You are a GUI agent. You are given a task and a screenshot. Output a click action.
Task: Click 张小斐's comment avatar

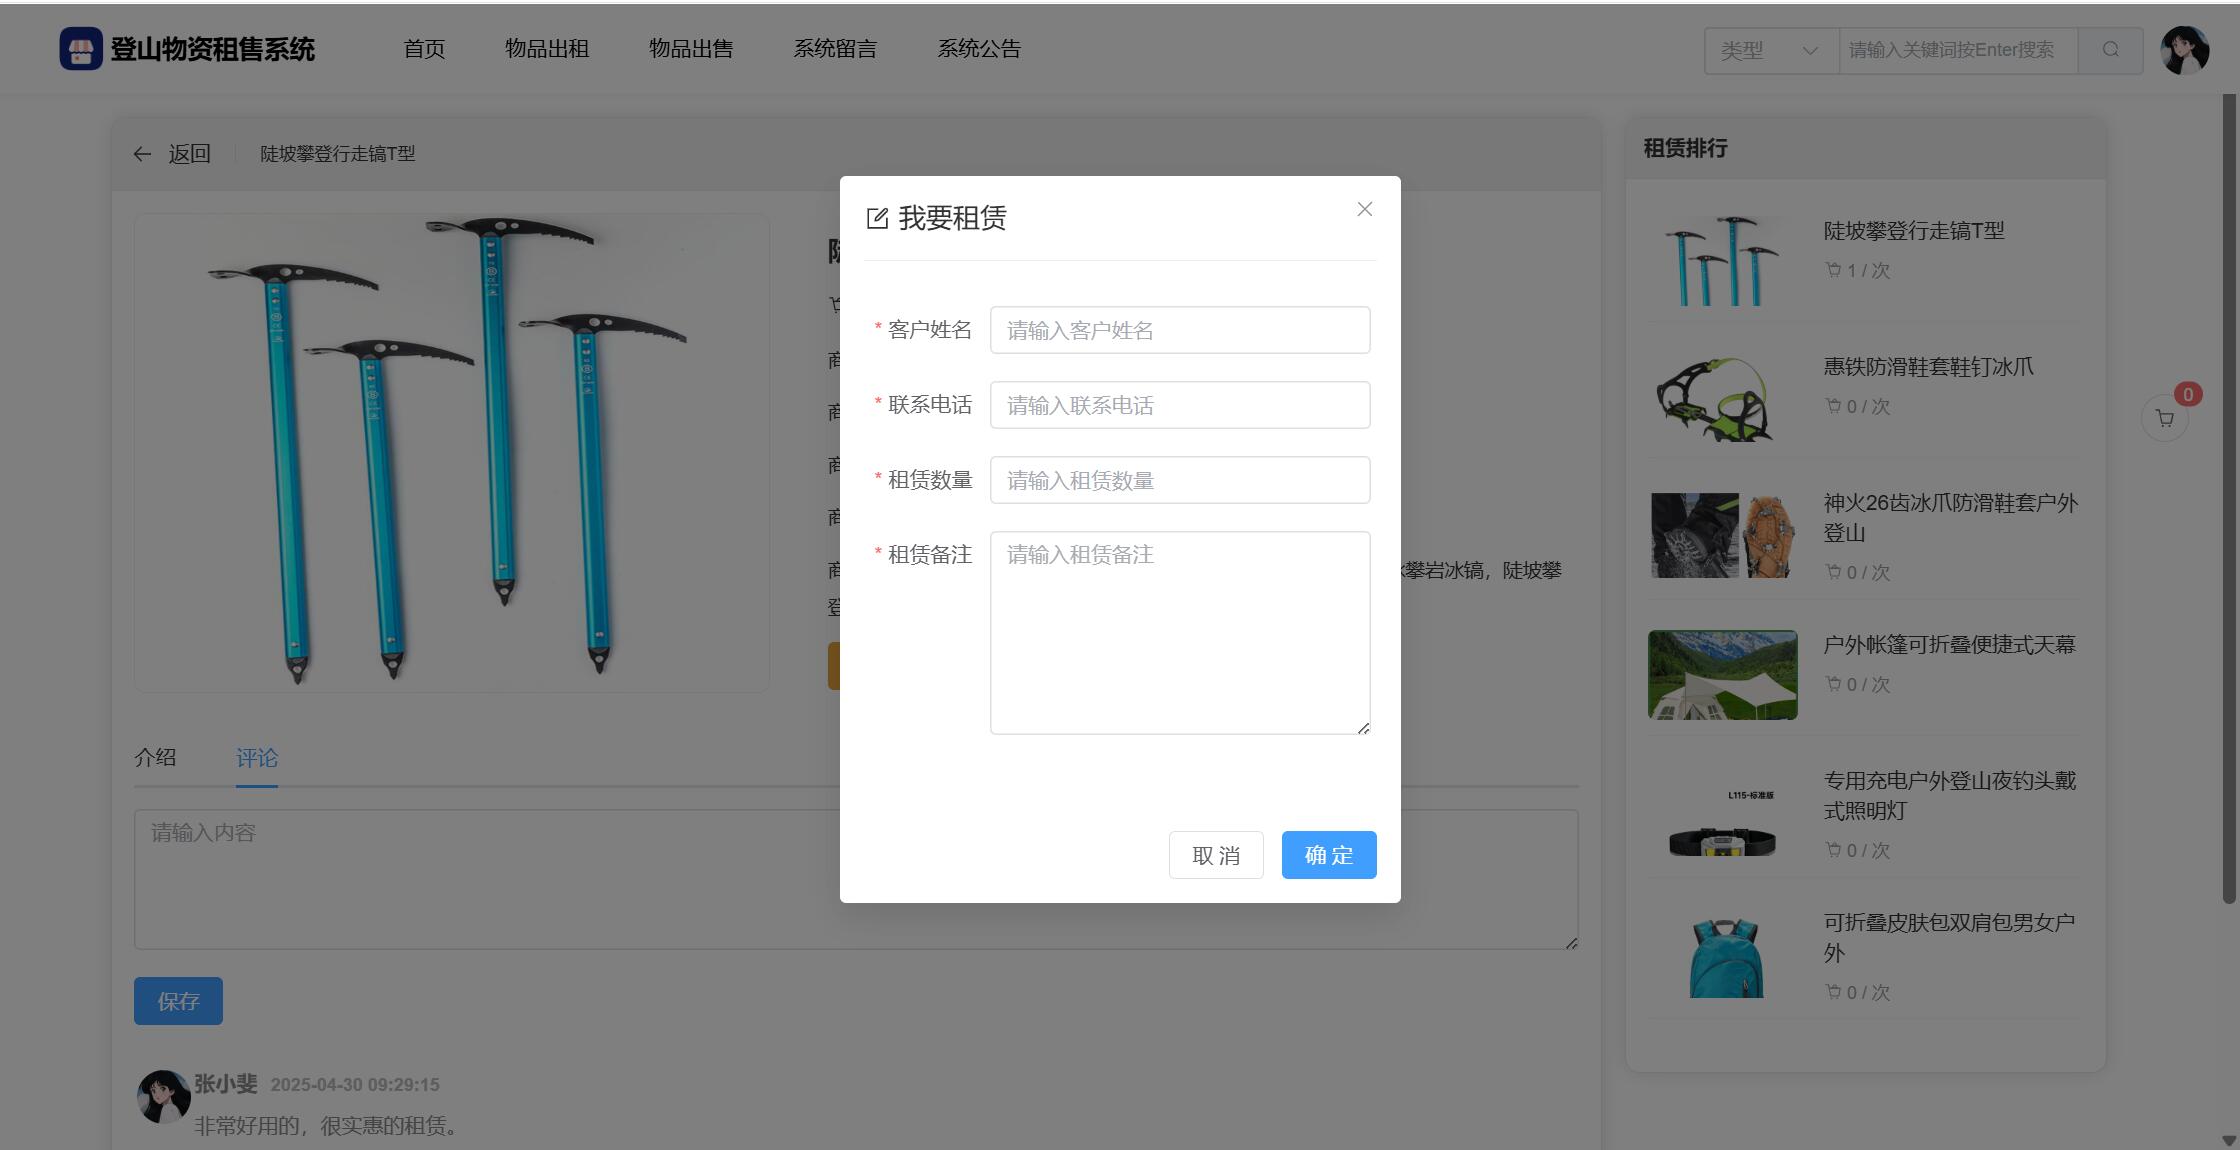163,1096
